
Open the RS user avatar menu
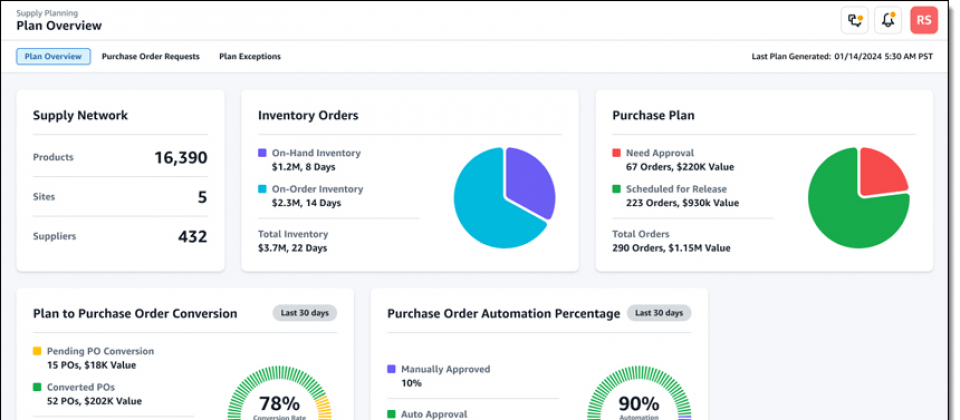[923, 20]
